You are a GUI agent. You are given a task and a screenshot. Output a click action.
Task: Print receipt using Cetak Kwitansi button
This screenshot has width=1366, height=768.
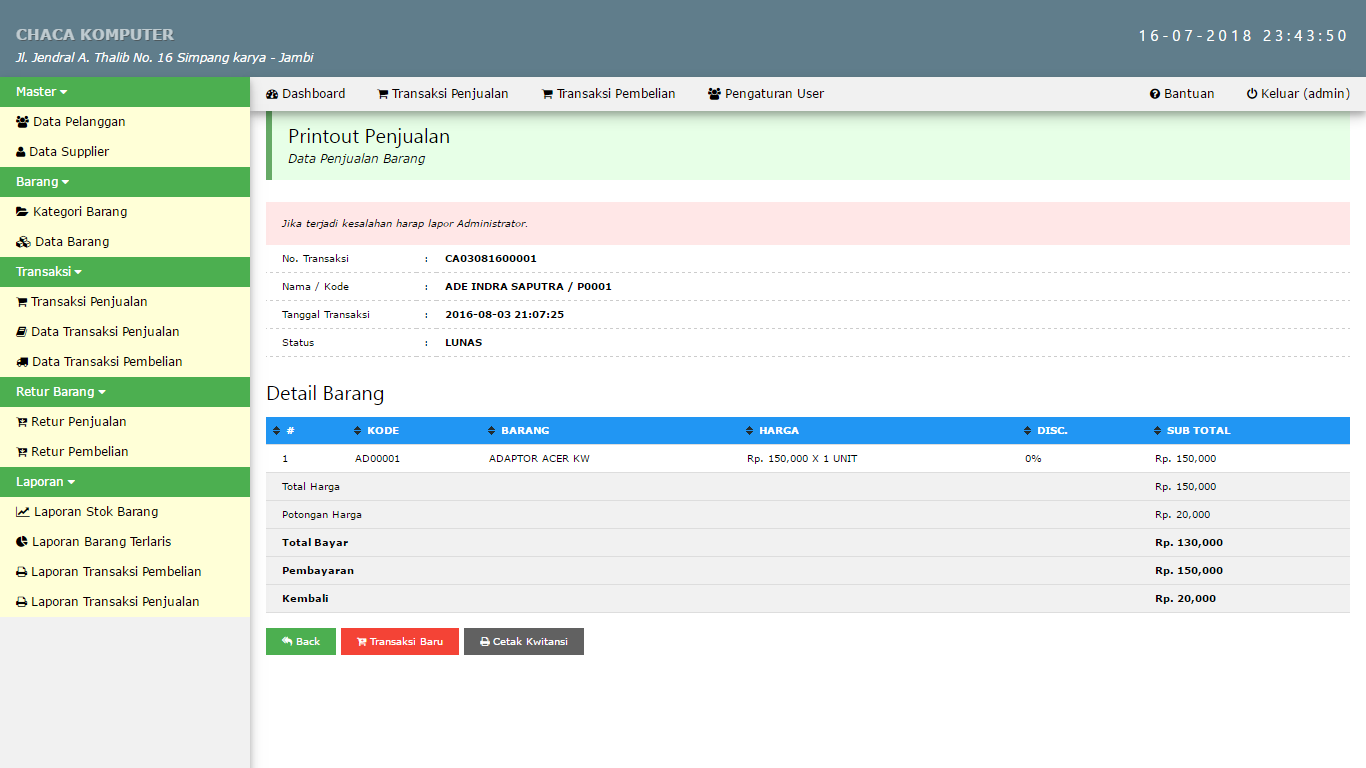pyautogui.click(x=523, y=642)
